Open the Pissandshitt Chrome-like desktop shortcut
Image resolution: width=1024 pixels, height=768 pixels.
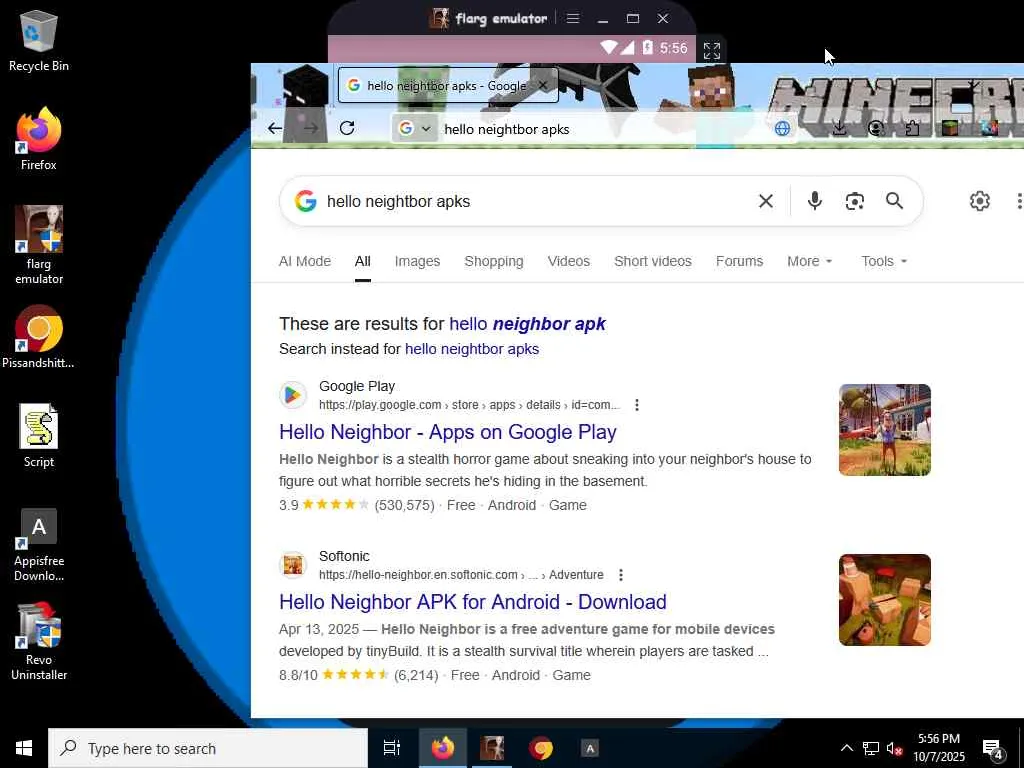click(x=38, y=337)
